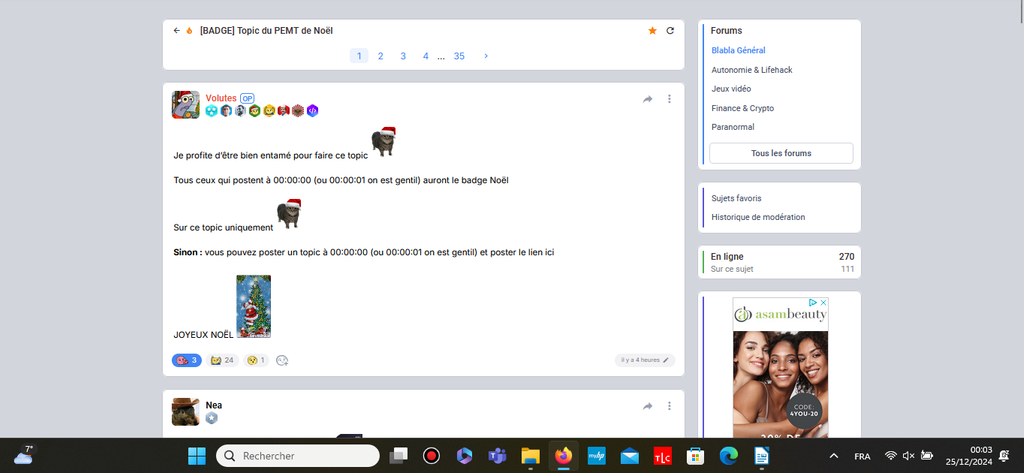The image size is (1024, 473).
Task: Toggle the first reaction with count 3
Action: 187,360
